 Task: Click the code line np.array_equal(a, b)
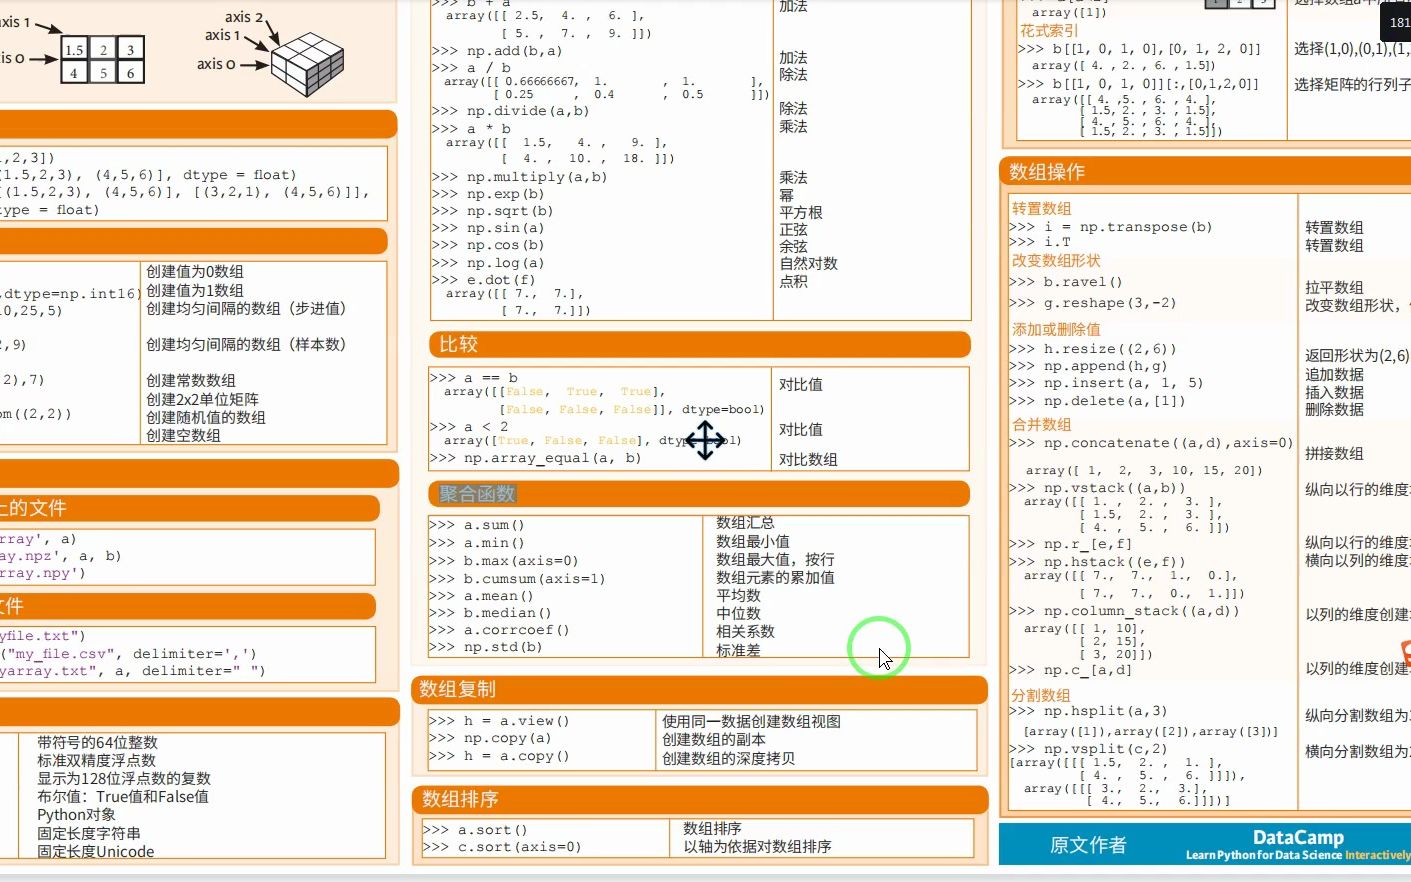click(x=535, y=458)
